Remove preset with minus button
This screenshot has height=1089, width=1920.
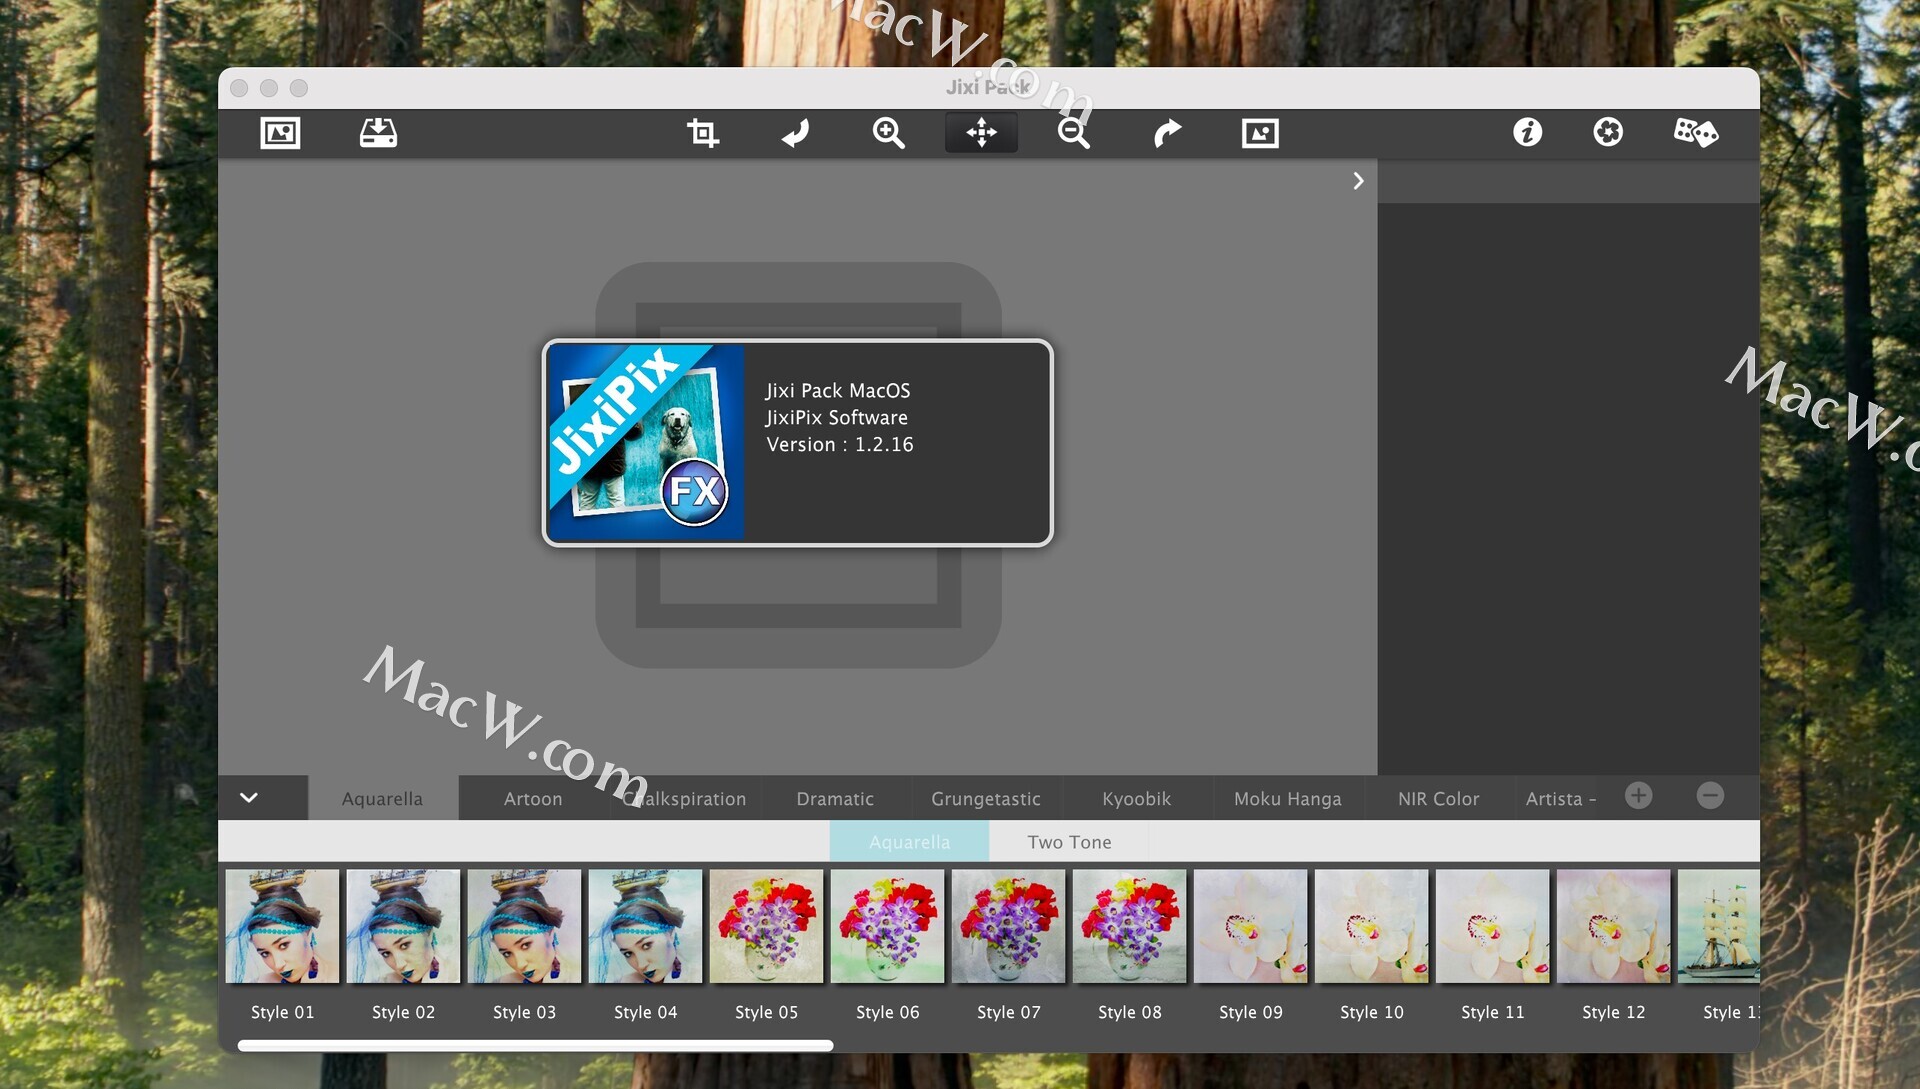tap(1710, 796)
